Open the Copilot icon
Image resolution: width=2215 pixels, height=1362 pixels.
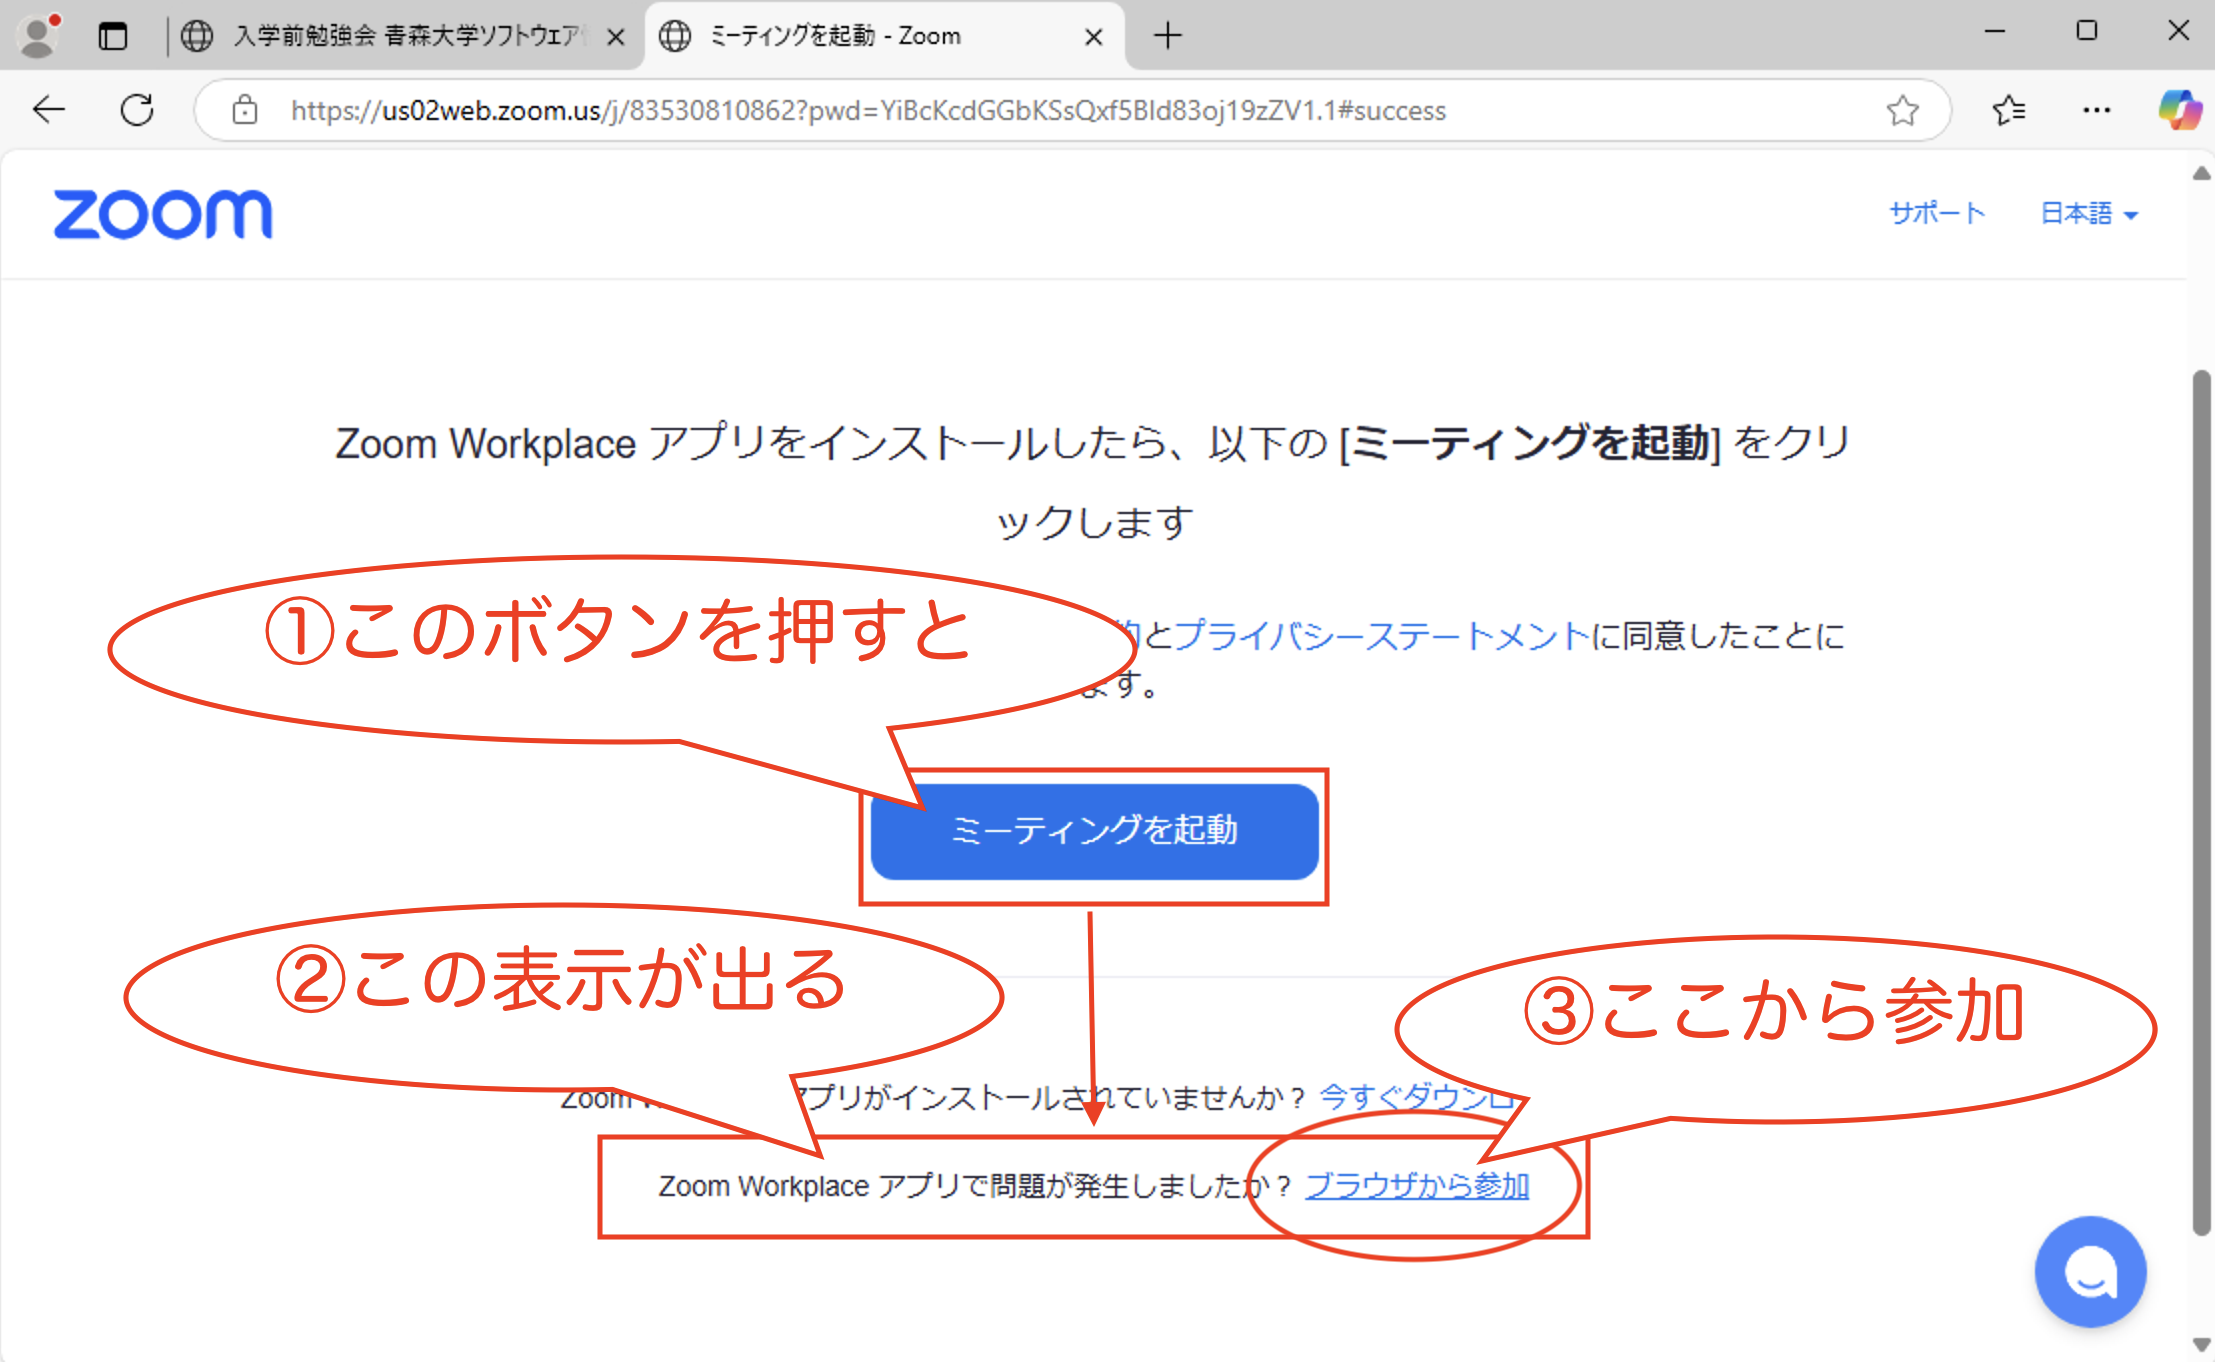[2178, 109]
